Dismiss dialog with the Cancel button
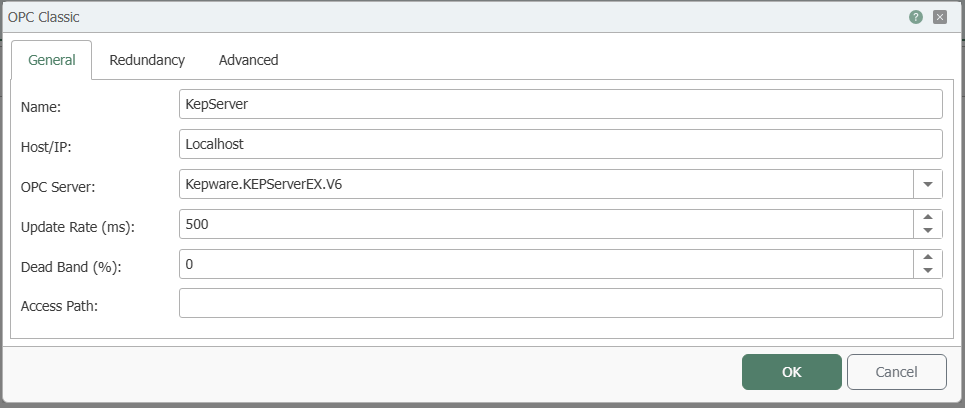Screen dimensions: 965x408 897,372
